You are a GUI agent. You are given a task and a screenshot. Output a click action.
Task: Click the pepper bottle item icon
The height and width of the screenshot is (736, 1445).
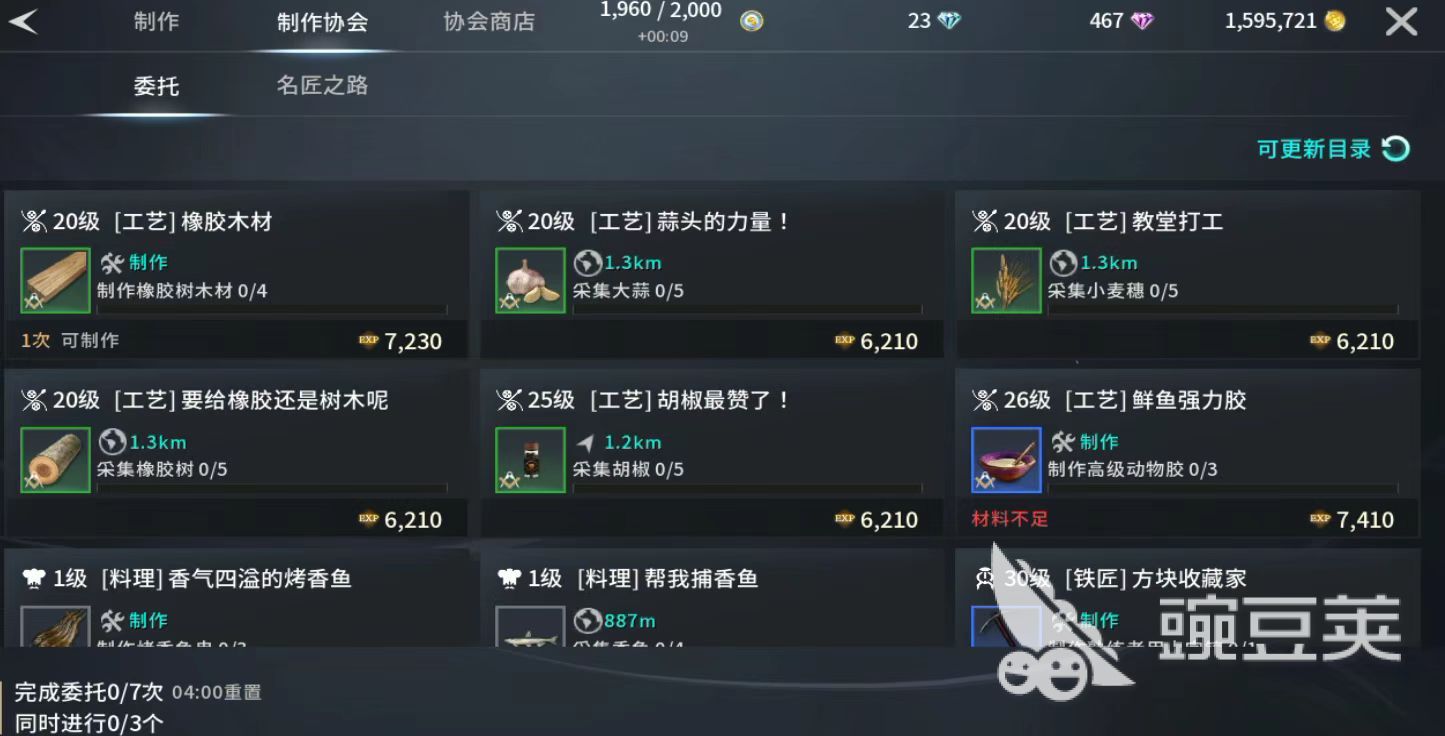point(530,460)
